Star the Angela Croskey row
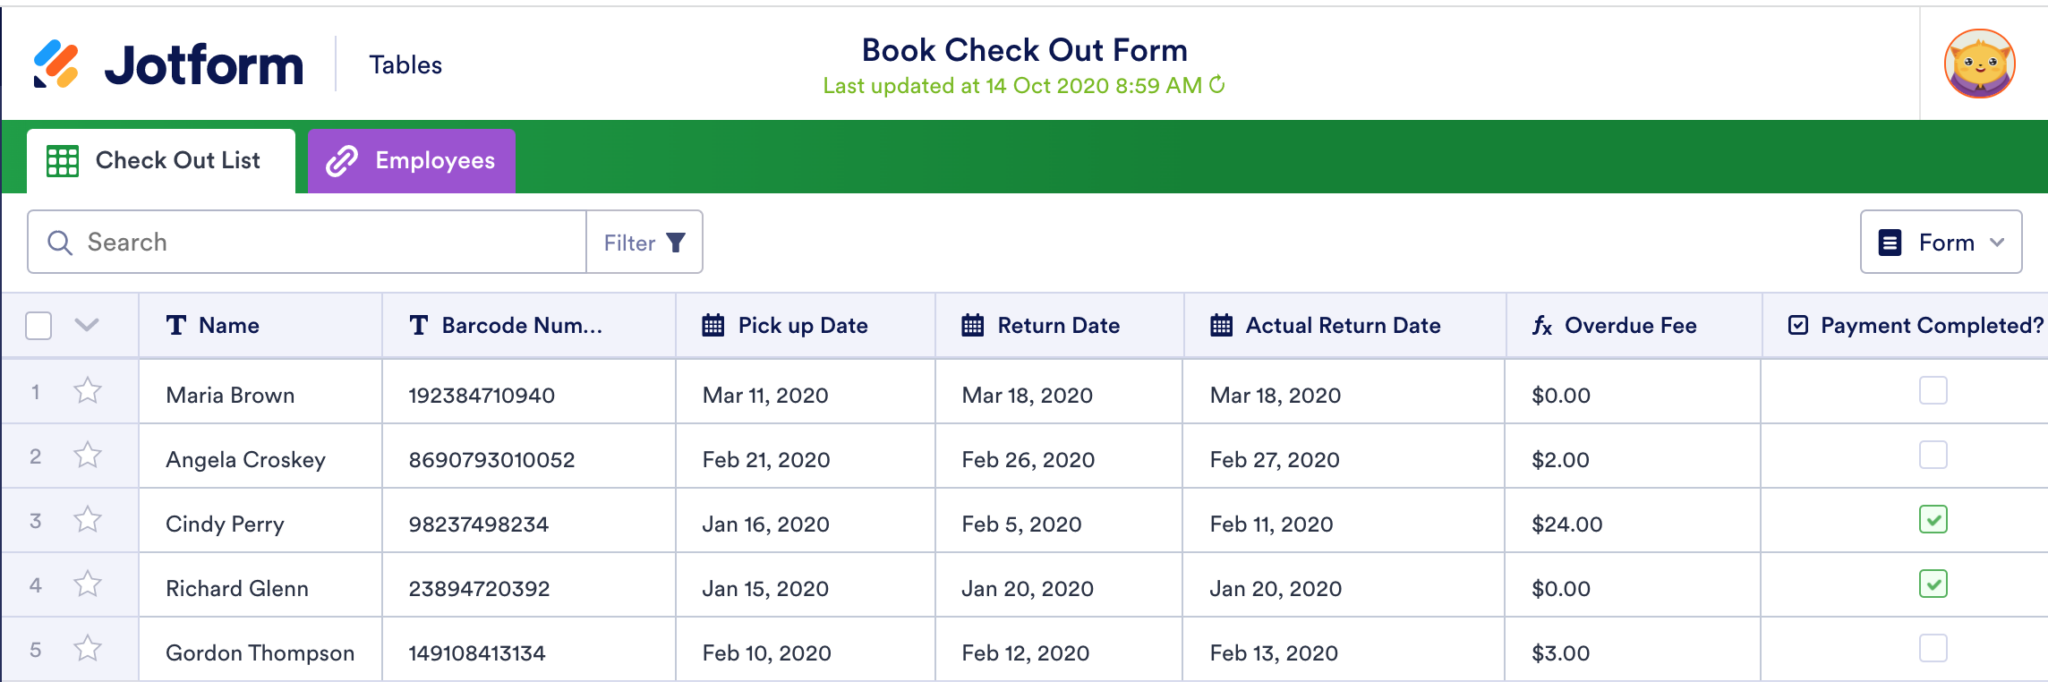 coord(87,456)
